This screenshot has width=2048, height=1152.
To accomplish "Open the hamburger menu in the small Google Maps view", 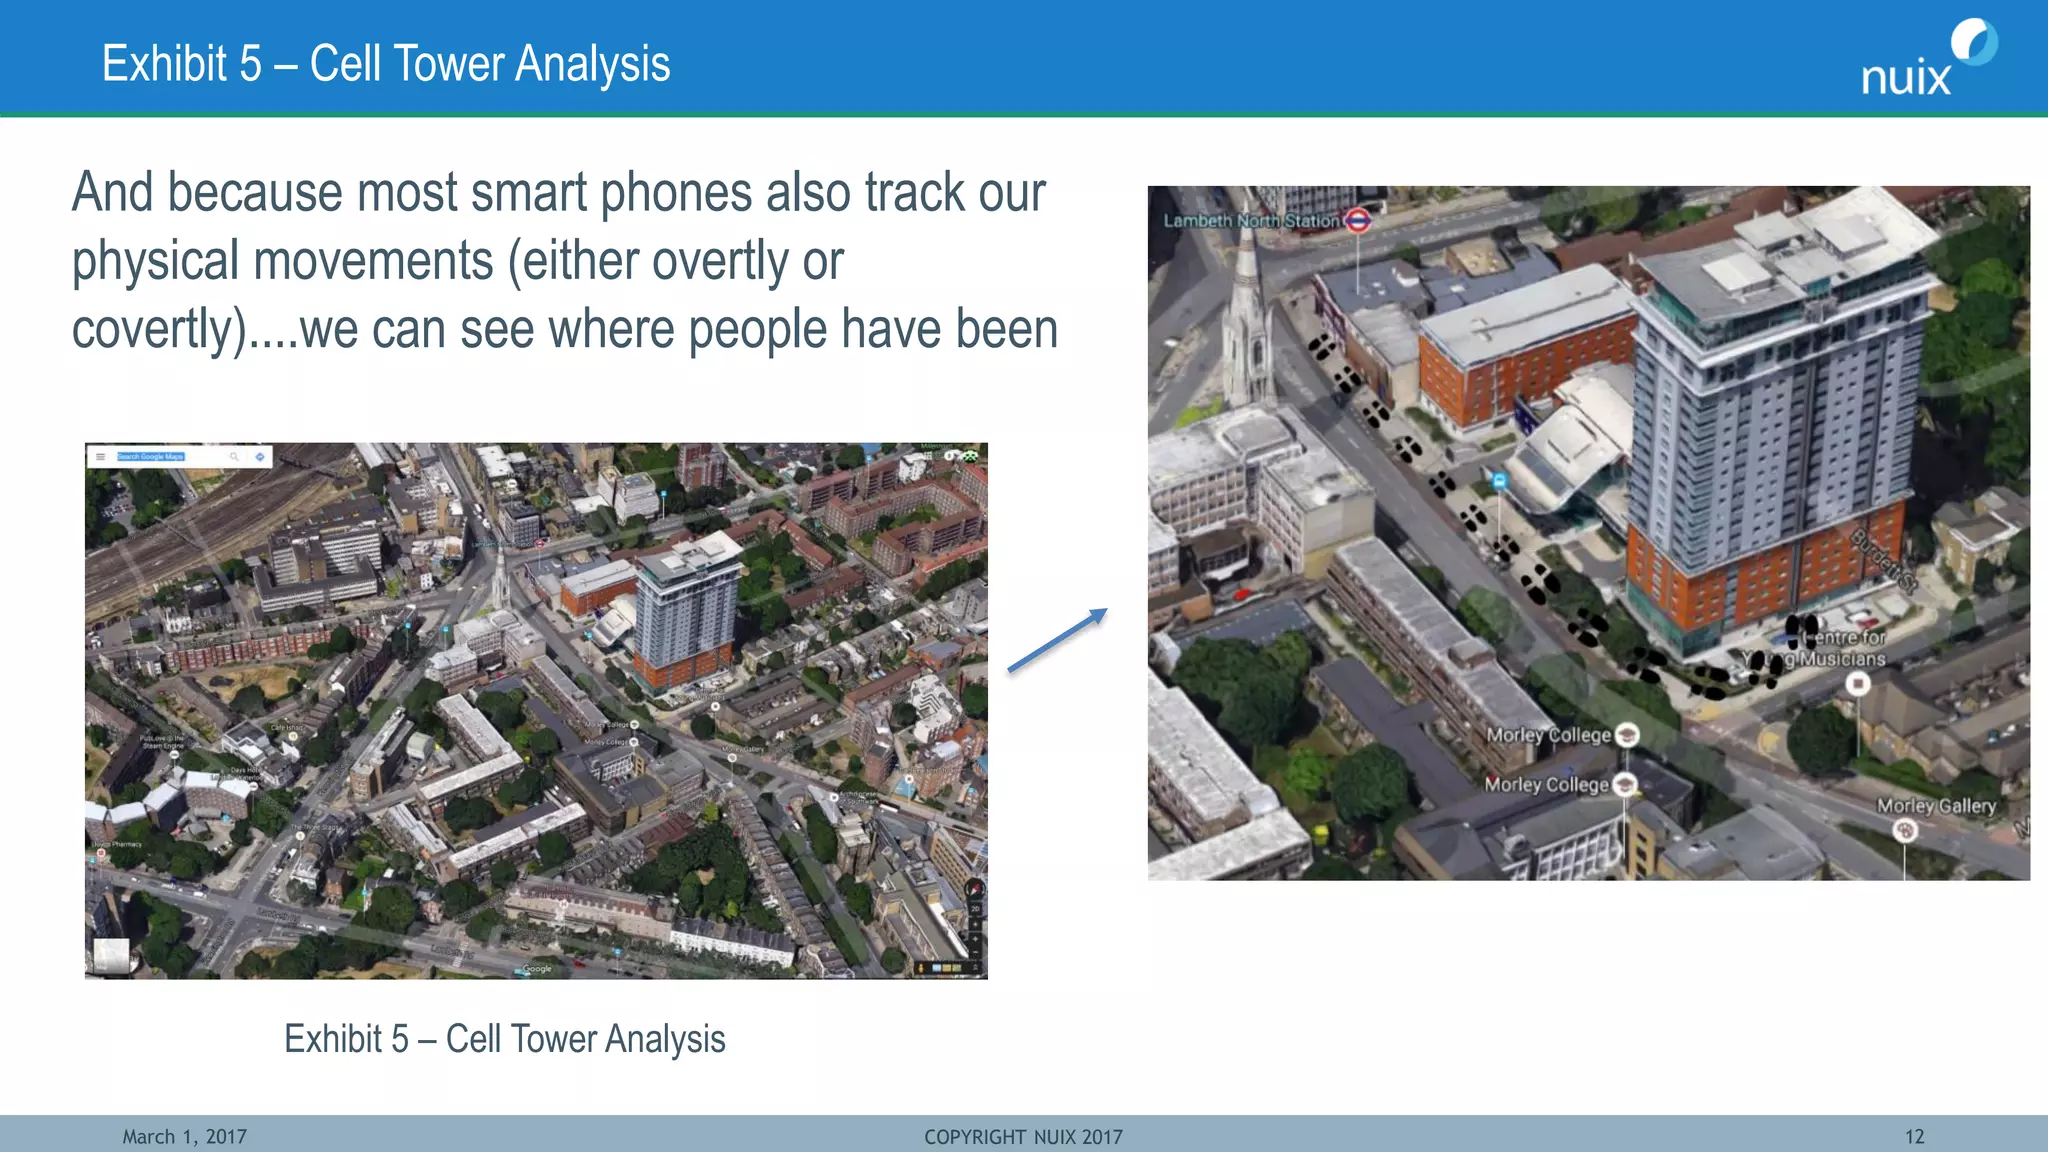I will click(x=100, y=457).
